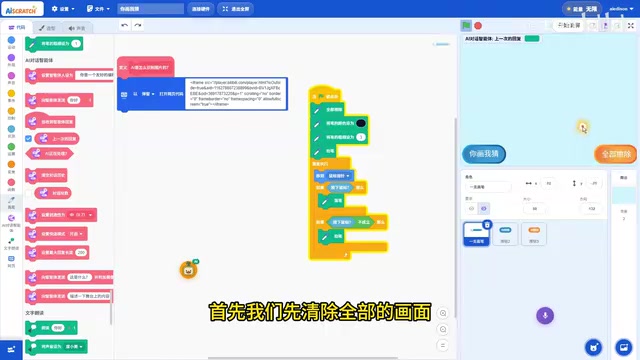Open the orange Control blocks category

(x=11, y=113)
